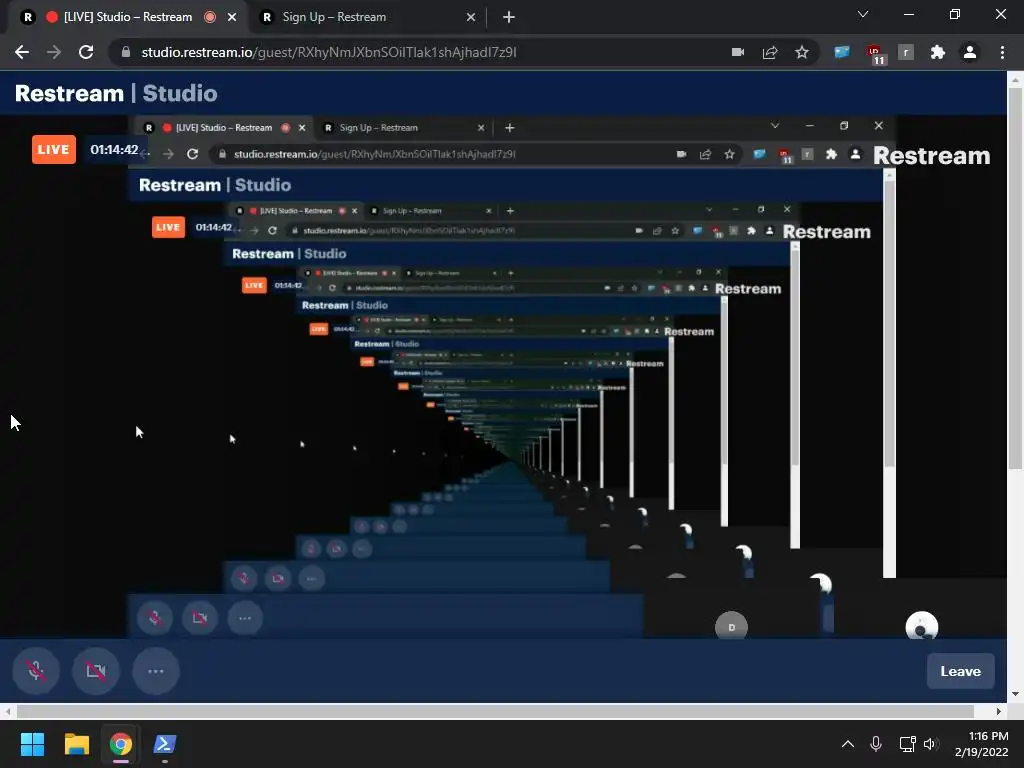Unmute the microphone in Restream Studio
The height and width of the screenshot is (768, 1024).
36,671
